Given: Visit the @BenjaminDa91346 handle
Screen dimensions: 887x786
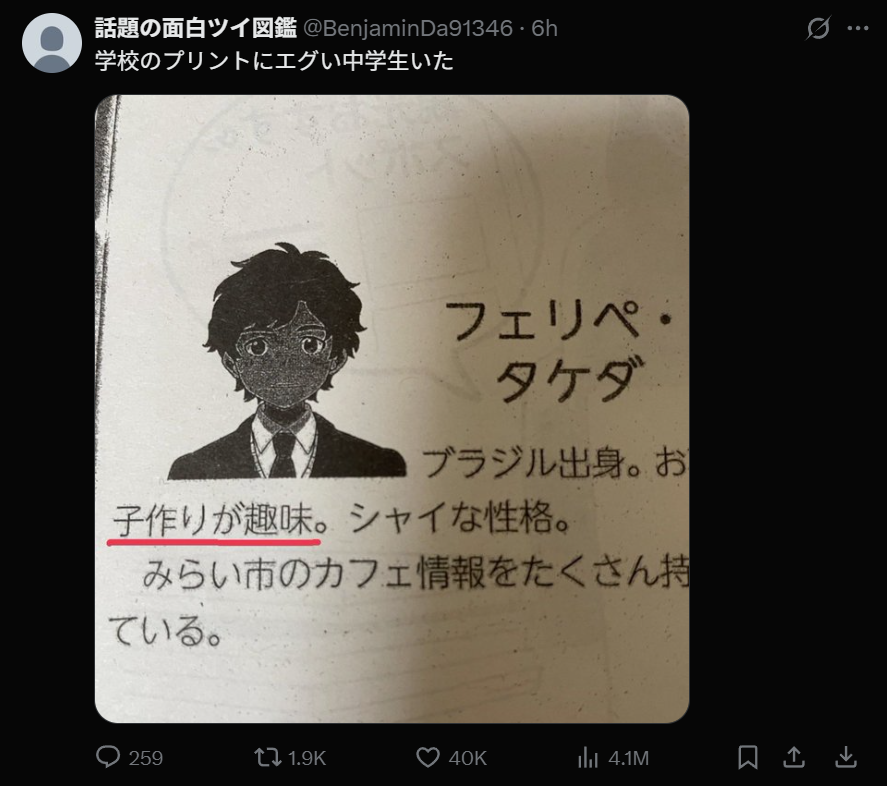Looking at the screenshot, I should click(408, 28).
